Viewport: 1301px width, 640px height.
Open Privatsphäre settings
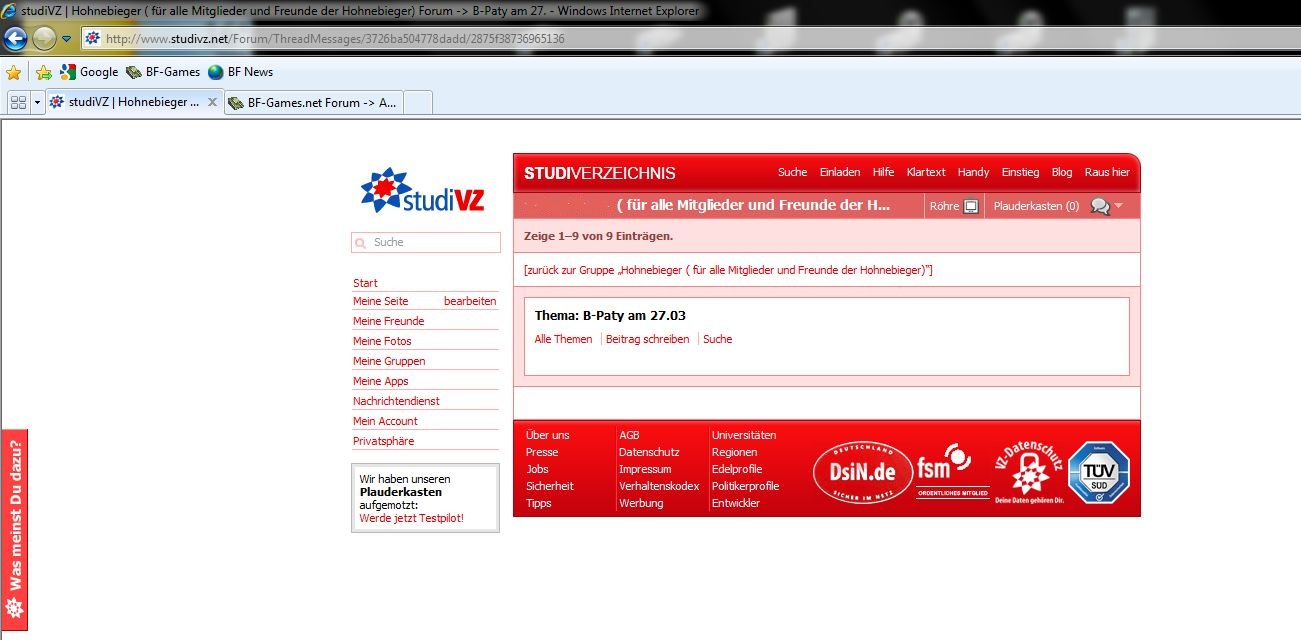pos(384,441)
